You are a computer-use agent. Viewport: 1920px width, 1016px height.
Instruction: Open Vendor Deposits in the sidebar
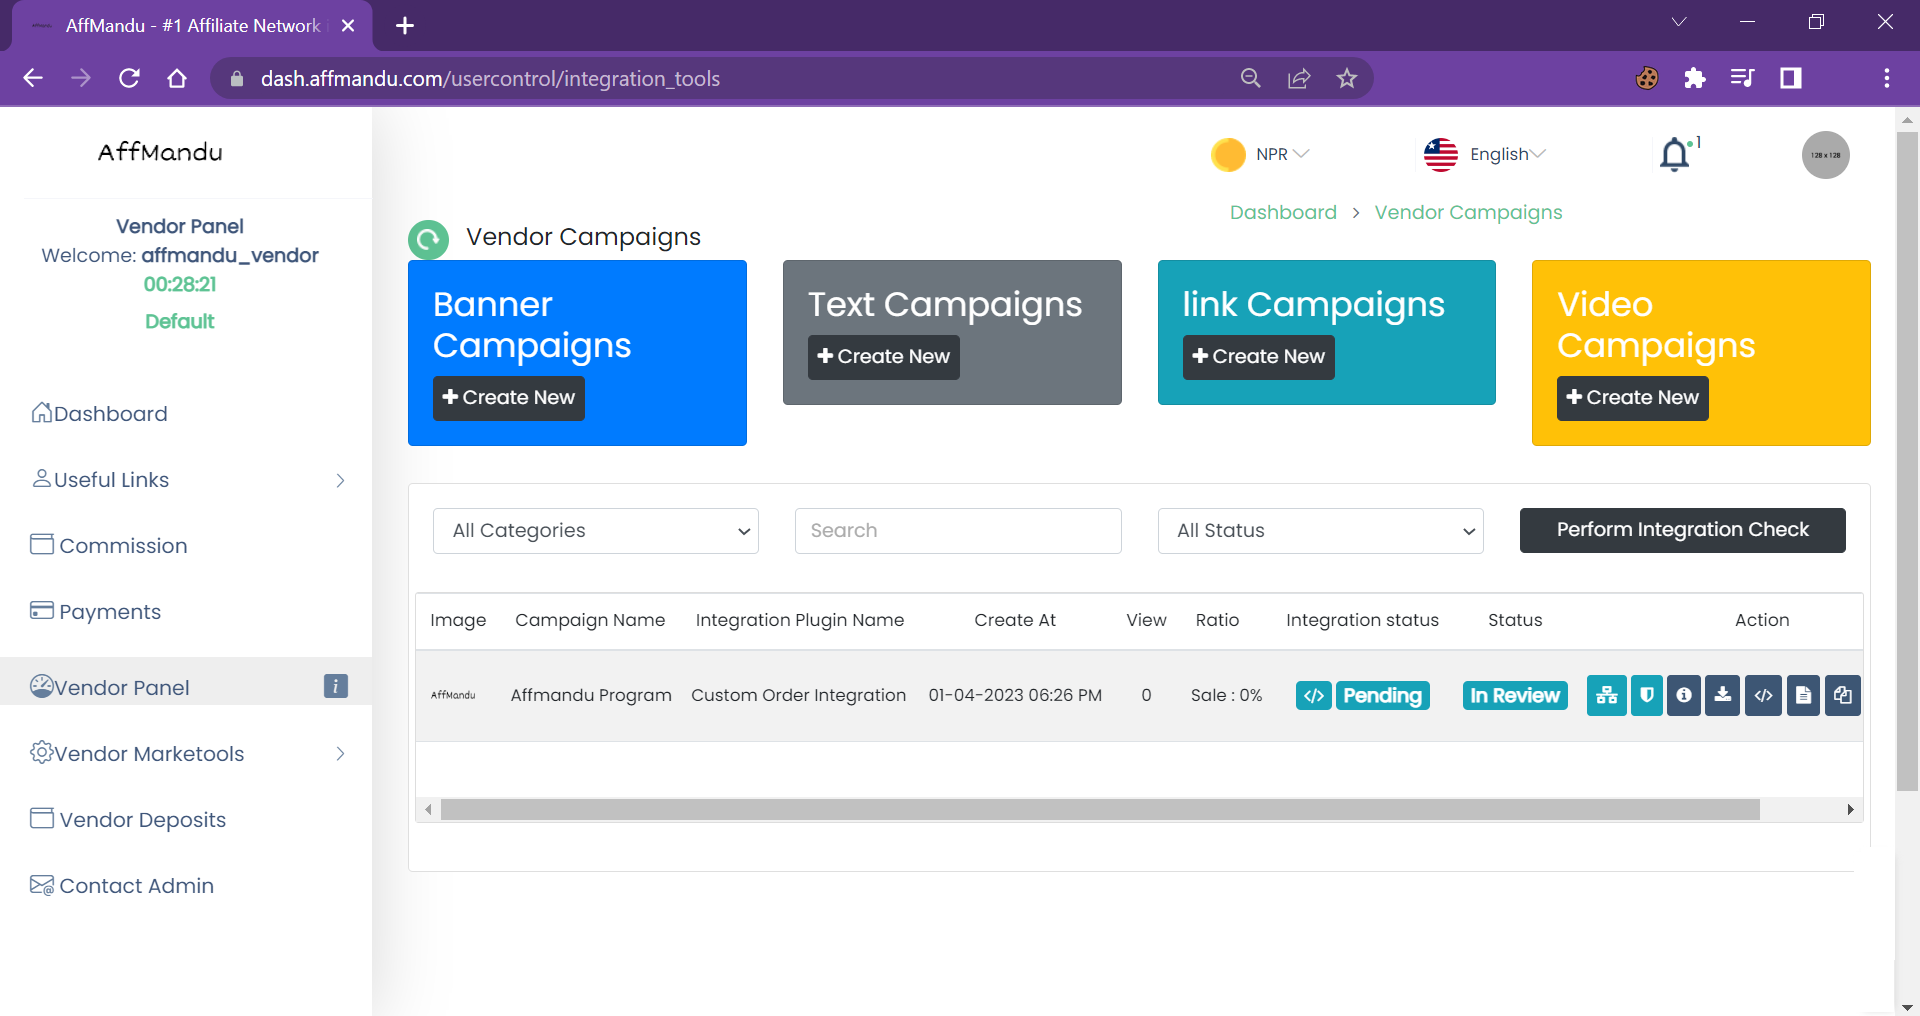(x=128, y=819)
